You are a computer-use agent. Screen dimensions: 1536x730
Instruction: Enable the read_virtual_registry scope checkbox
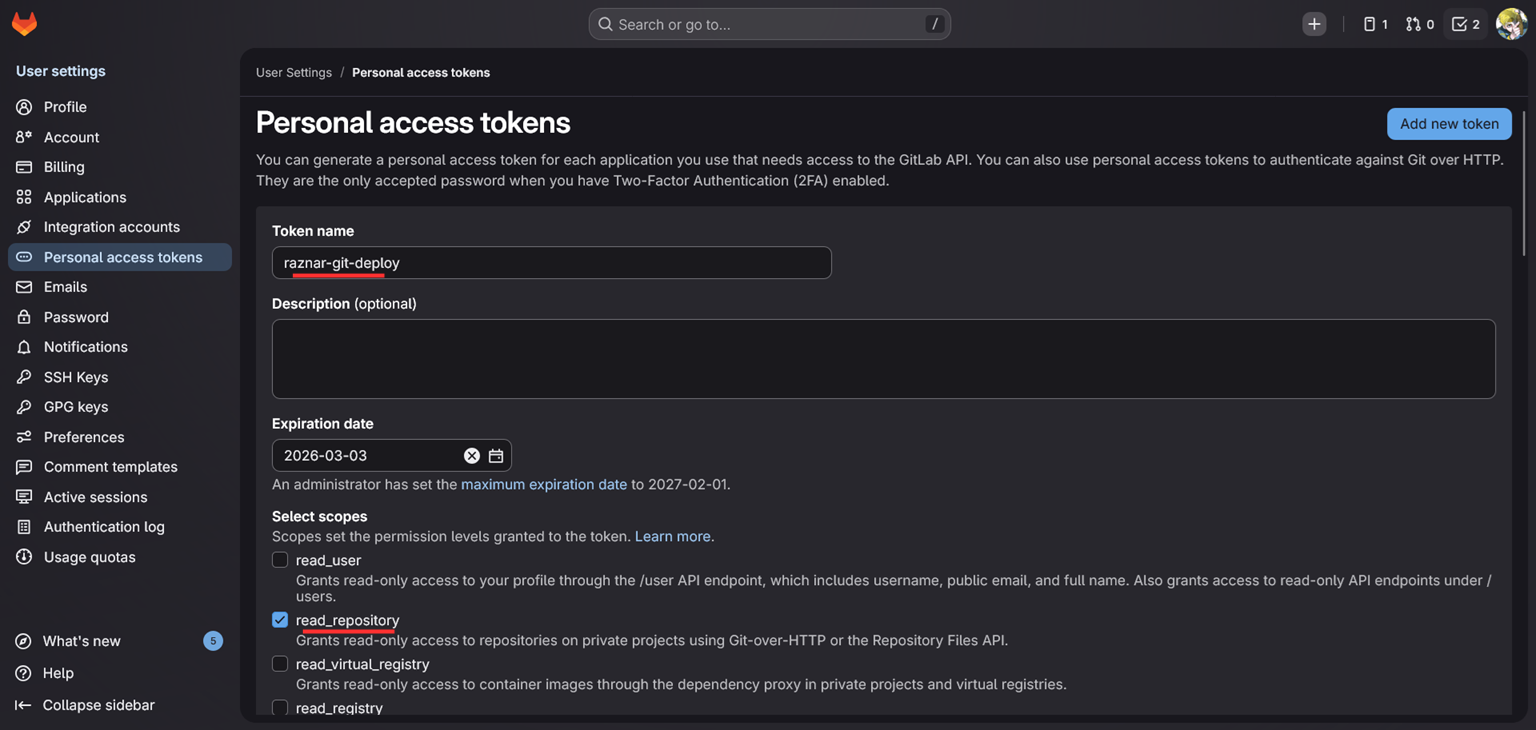tap(280, 664)
